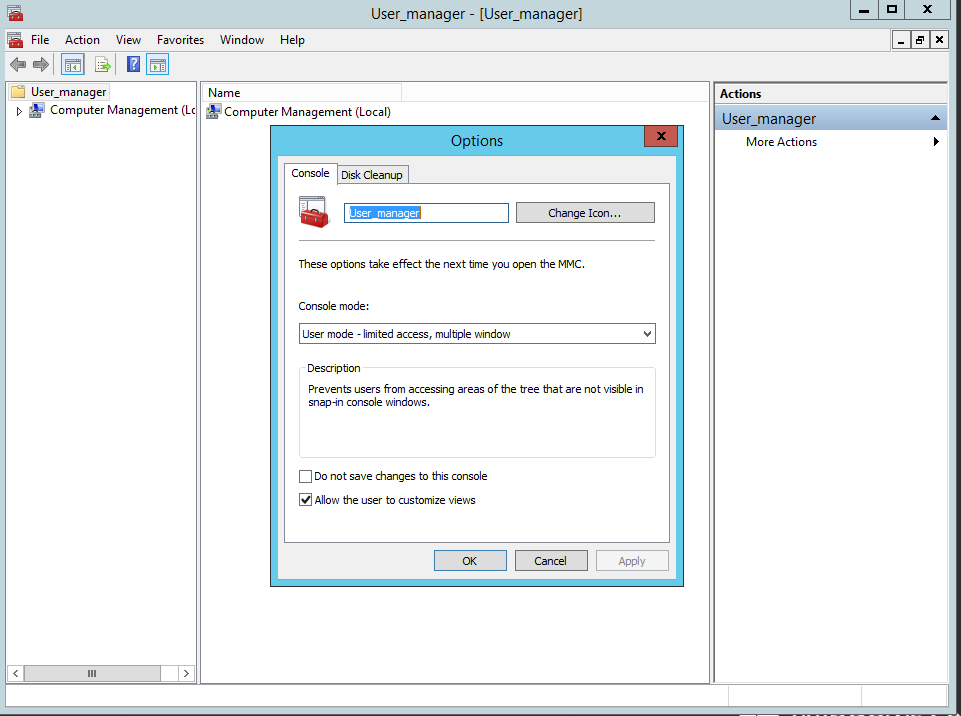Minimize the inner console child window
Image resolution: width=961 pixels, height=716 pixels.
coord(900,40)
